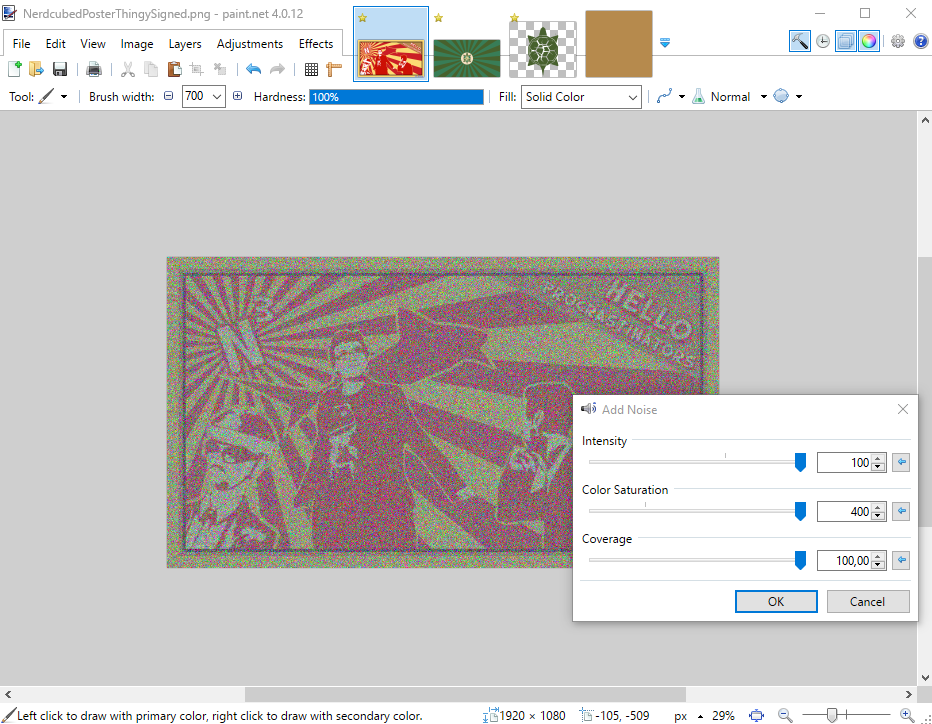Undo the last action with the blue arrow
932x724 pixels.
coord(254,69)
